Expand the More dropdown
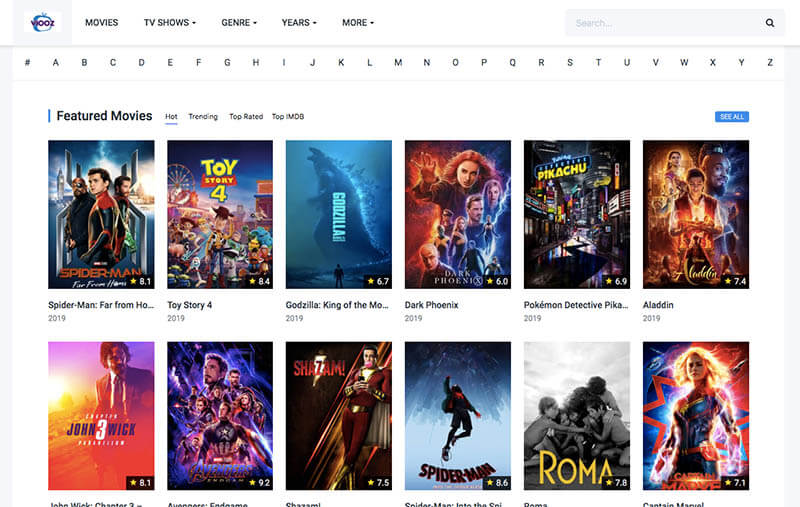This screenshot has width=800, height=507. (x=358, y=22)
